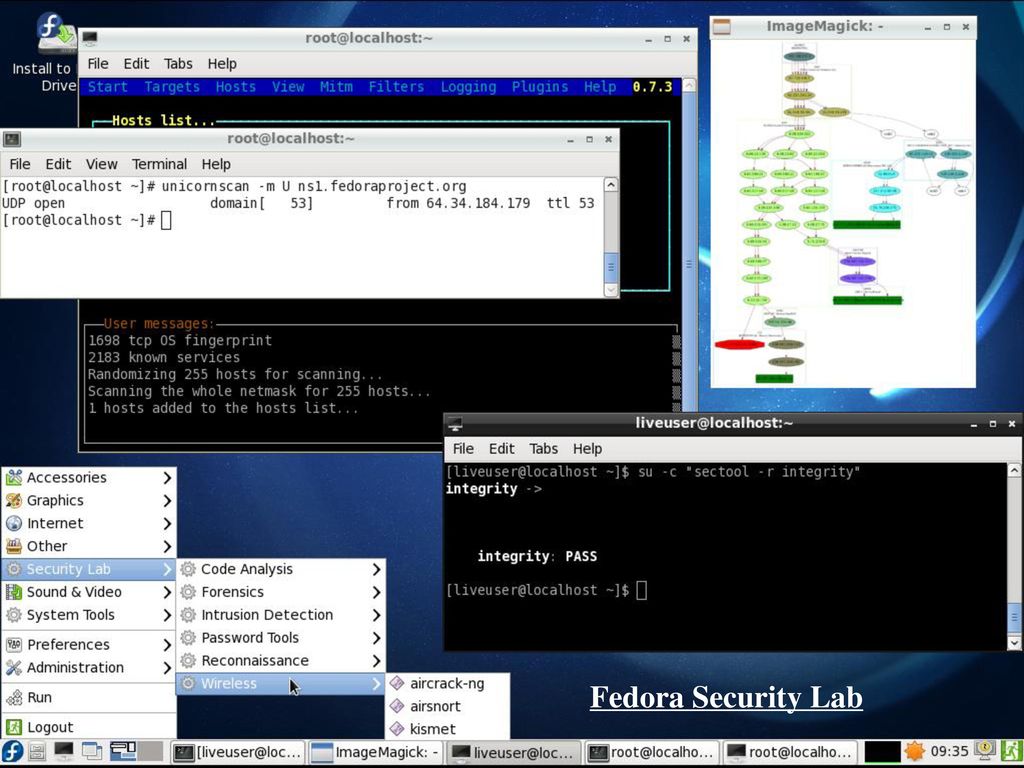Screen dimensions: 1024x768
Task: Click the kismet icon in the Wireless submenu
Action: coord(396,729)
